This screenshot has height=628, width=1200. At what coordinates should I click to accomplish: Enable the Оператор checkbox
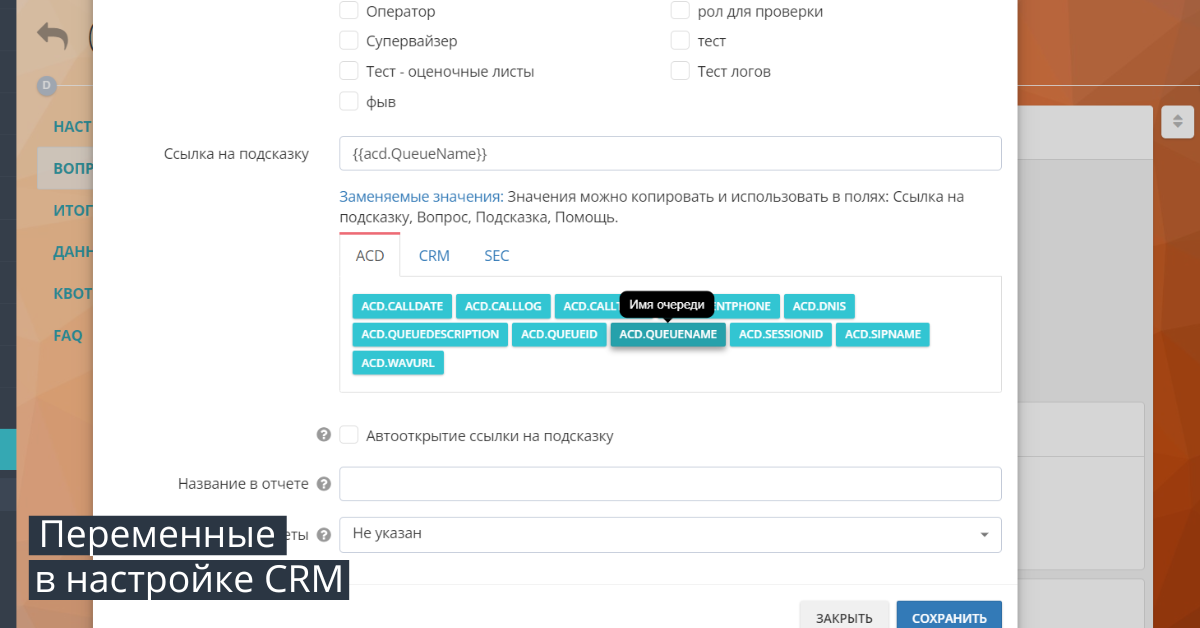tap(349, 10)
